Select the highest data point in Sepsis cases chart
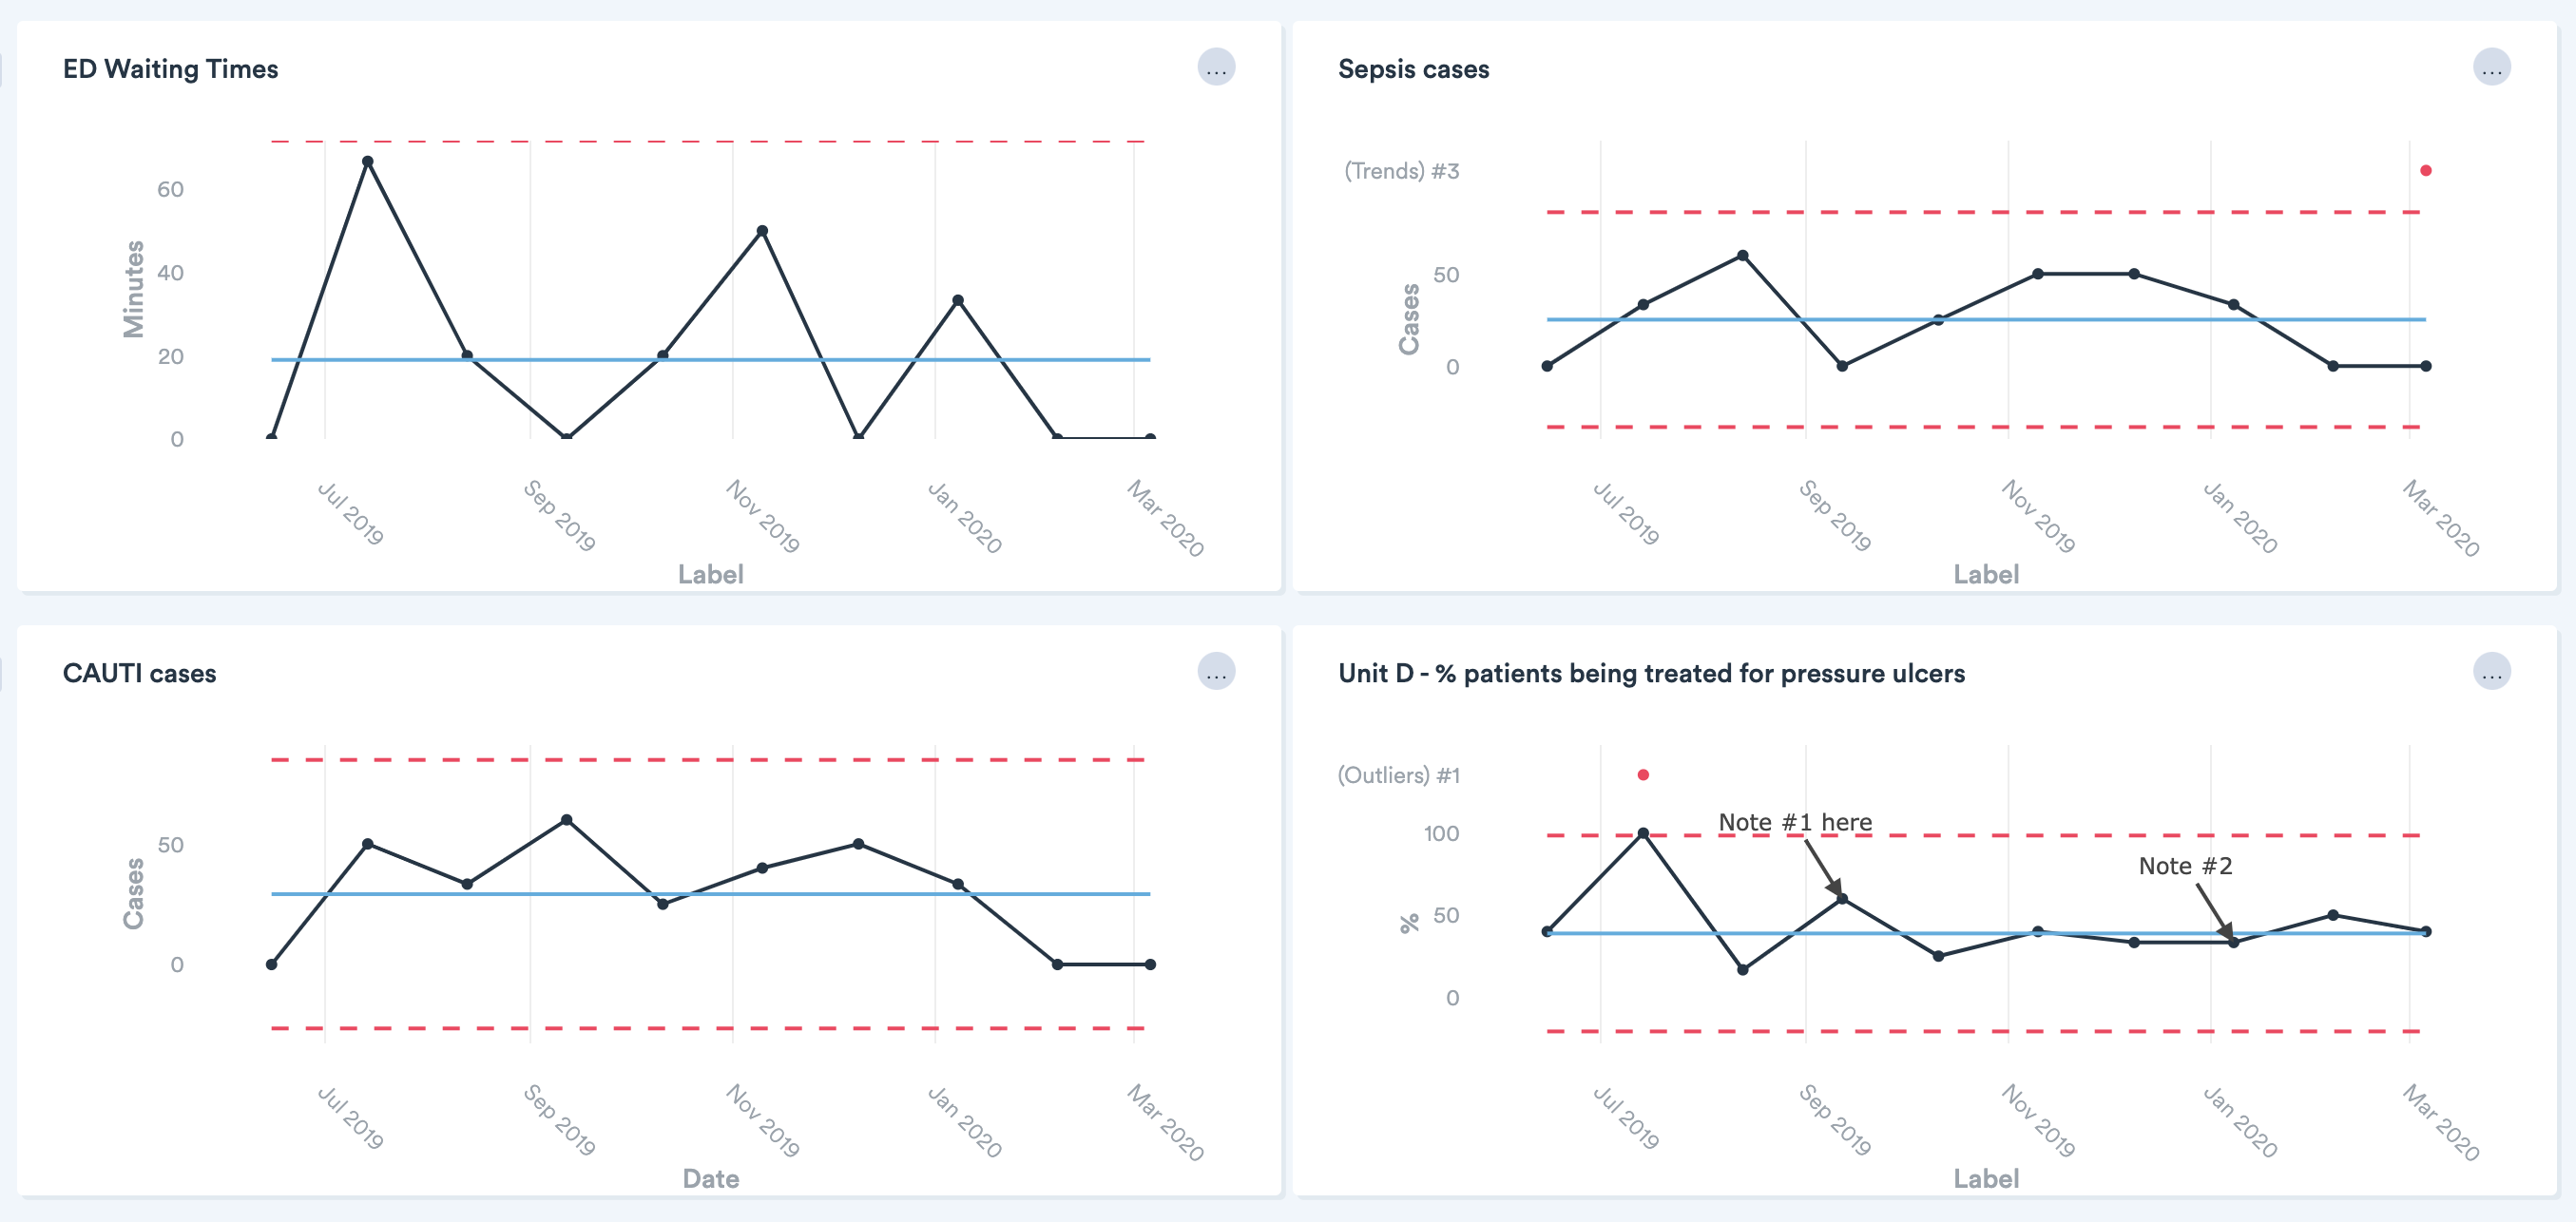The width and height of the screenshot is (2576, 1222). 1742,256
